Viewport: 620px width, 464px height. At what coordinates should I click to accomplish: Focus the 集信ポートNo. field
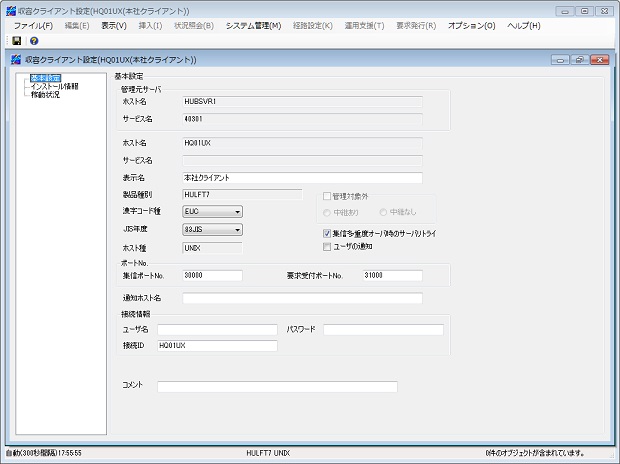pyautogui.click(x=212, y=276)
